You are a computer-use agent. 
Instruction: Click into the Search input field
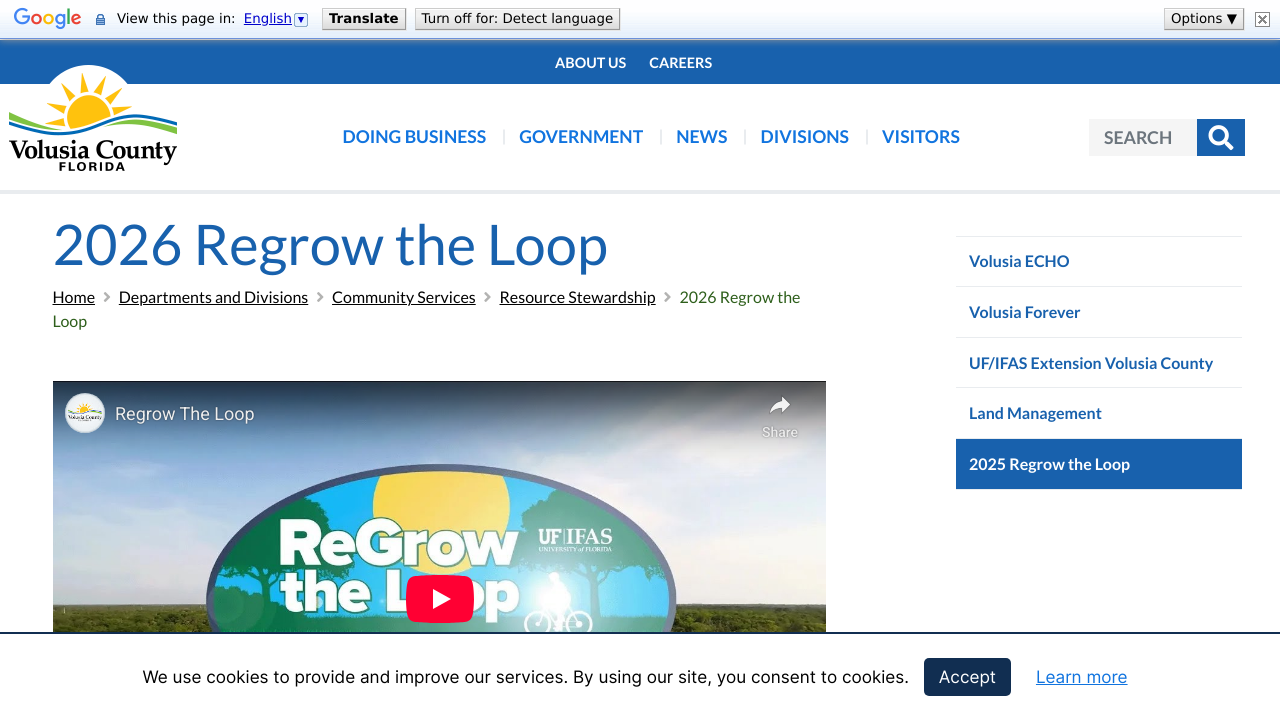click(1142, 137)
